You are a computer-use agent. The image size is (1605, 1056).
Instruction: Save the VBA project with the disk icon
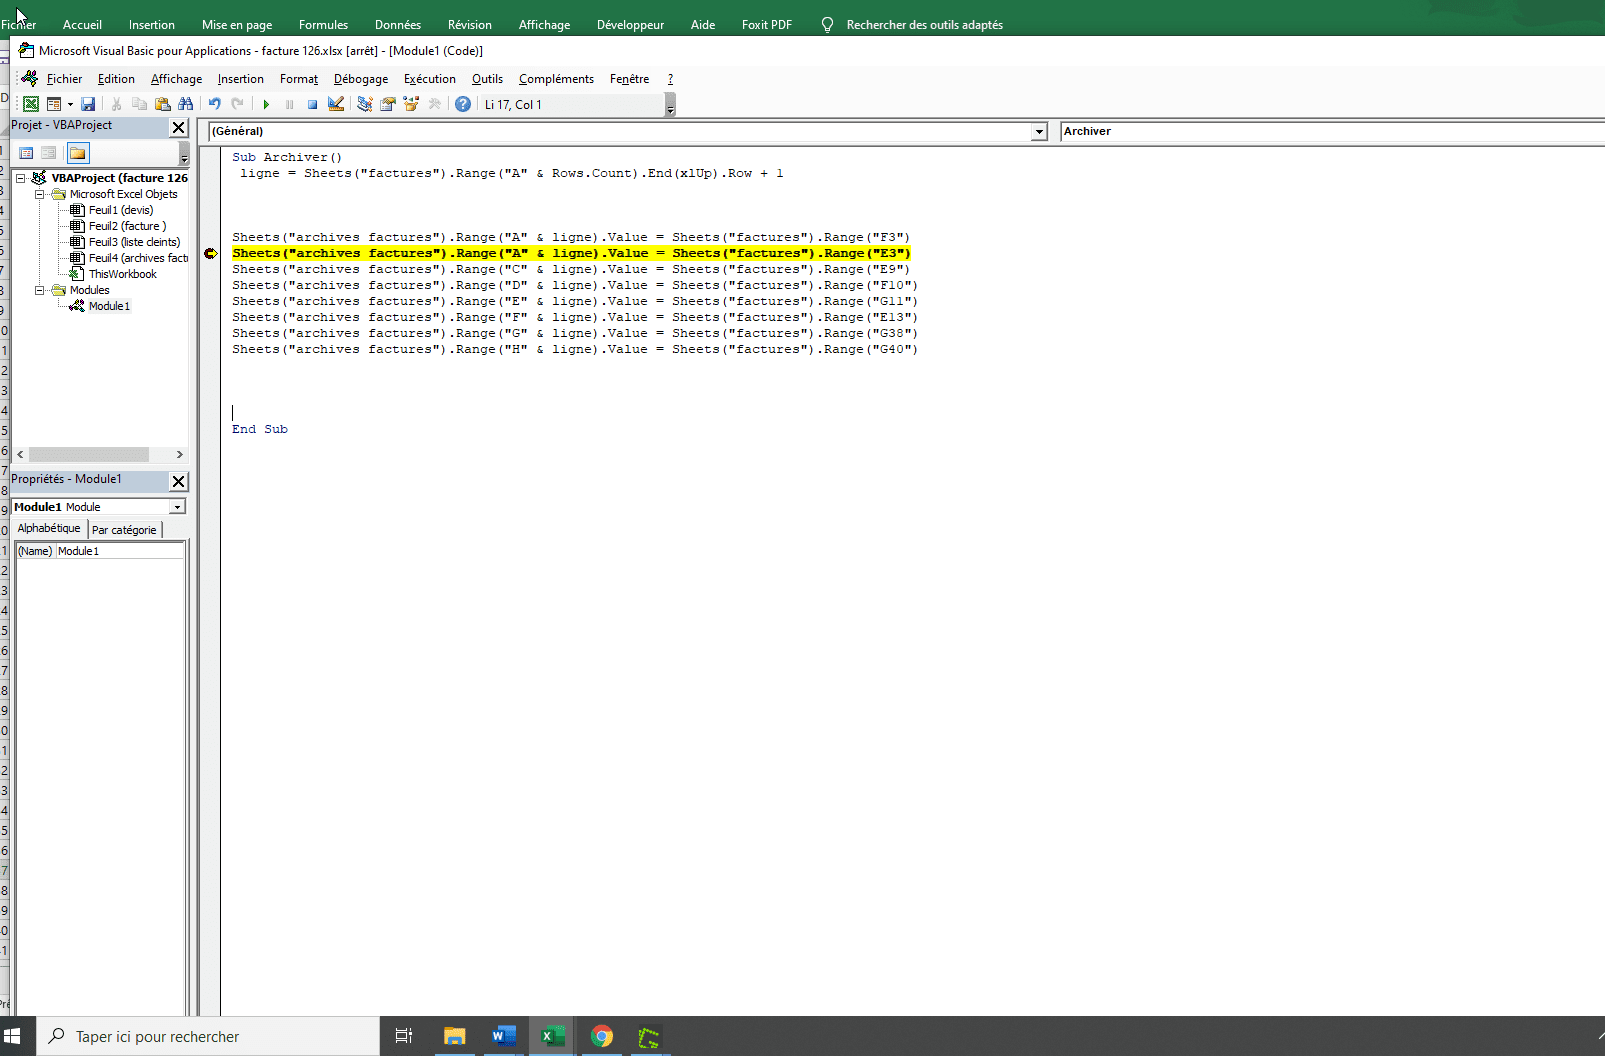click(x=88, y=104)
